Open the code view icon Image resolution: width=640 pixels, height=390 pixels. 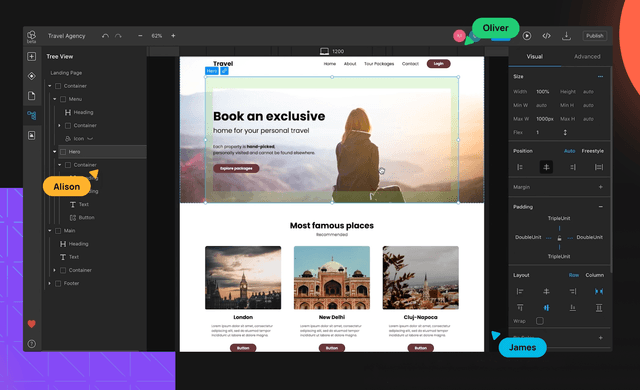pos(547,36)
